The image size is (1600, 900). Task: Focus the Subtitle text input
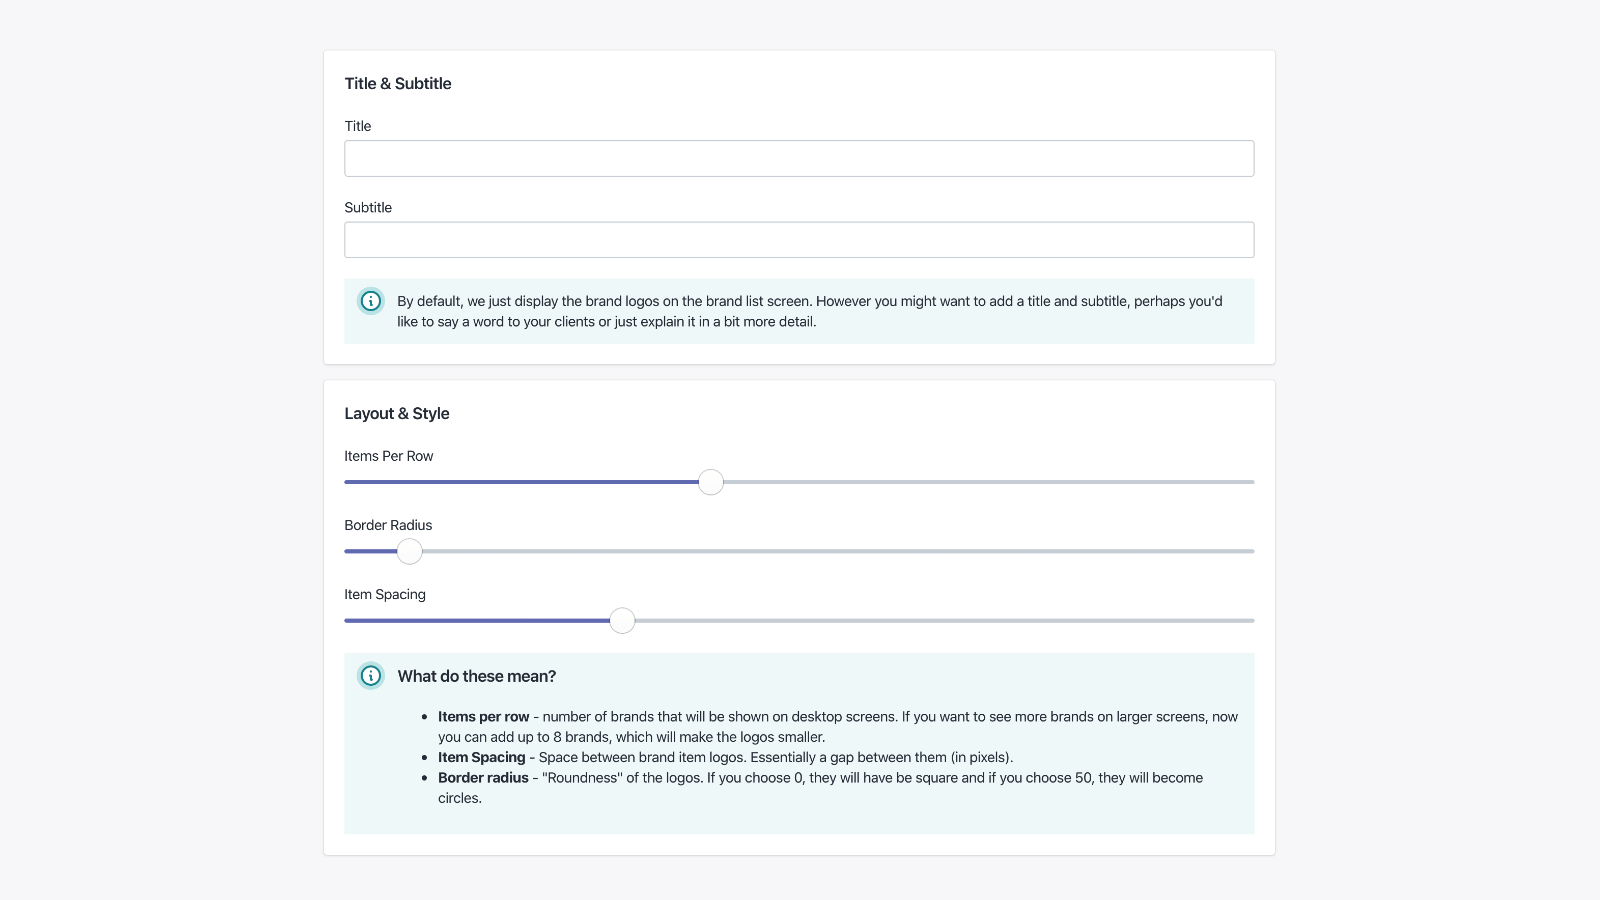799,240
